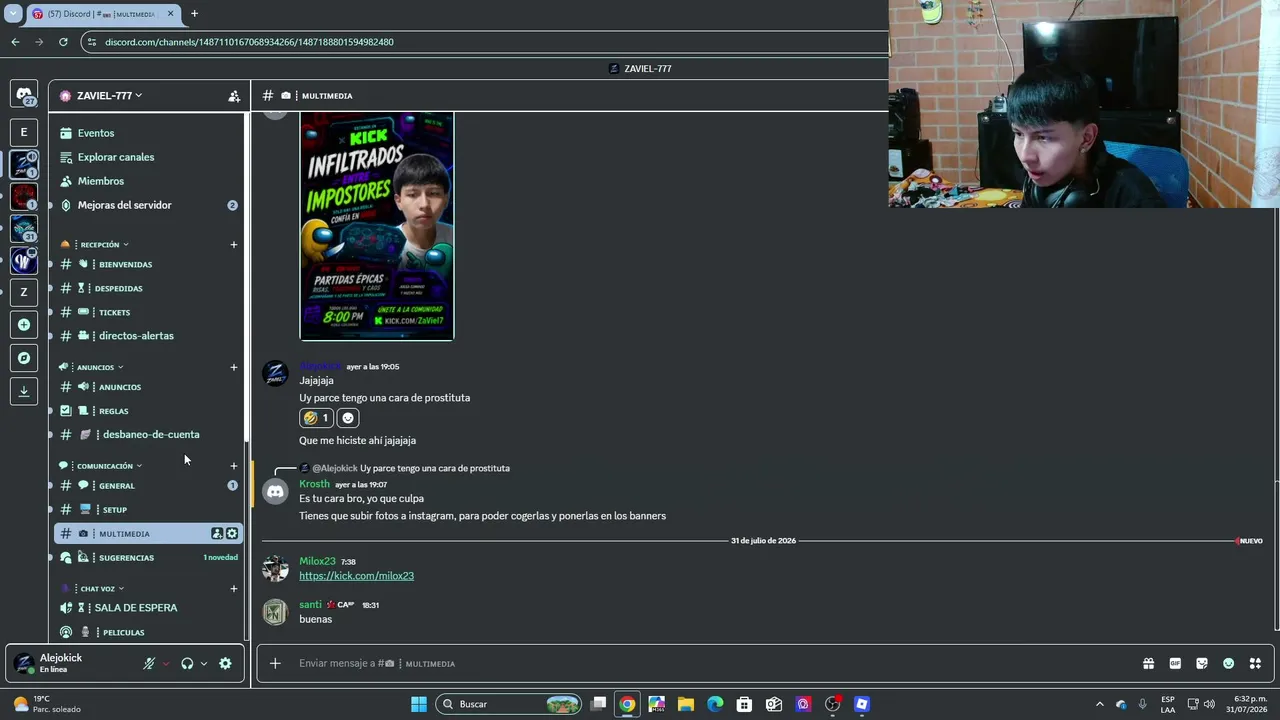Open headphone output options arrow
Image resolution: width=1280 pixels, height=720 pixels.
coord(204,663)
